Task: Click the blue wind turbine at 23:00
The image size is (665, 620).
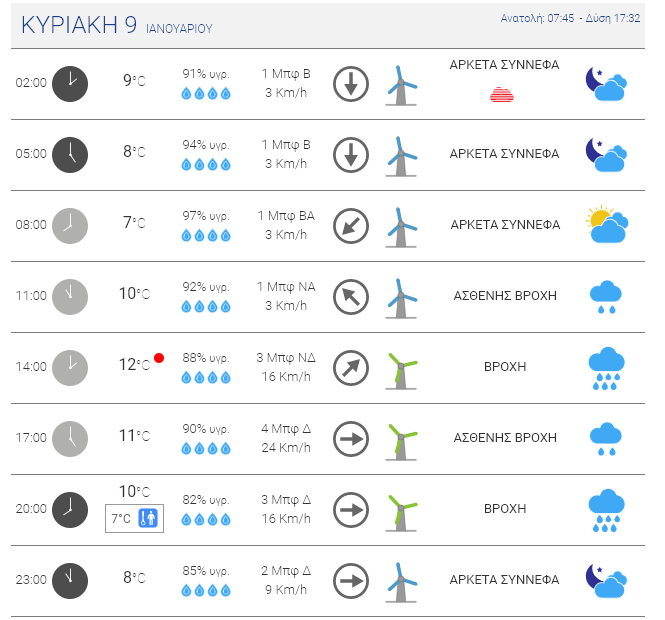Action: pos(401,582)
